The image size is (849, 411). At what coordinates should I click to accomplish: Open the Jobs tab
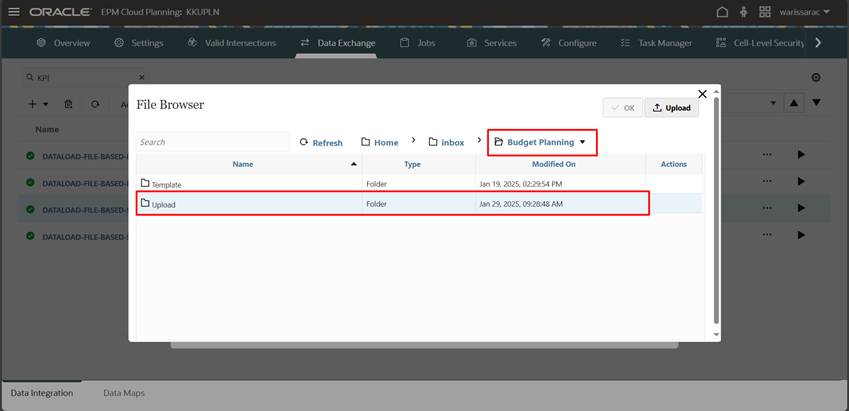[x=417, y=43]
